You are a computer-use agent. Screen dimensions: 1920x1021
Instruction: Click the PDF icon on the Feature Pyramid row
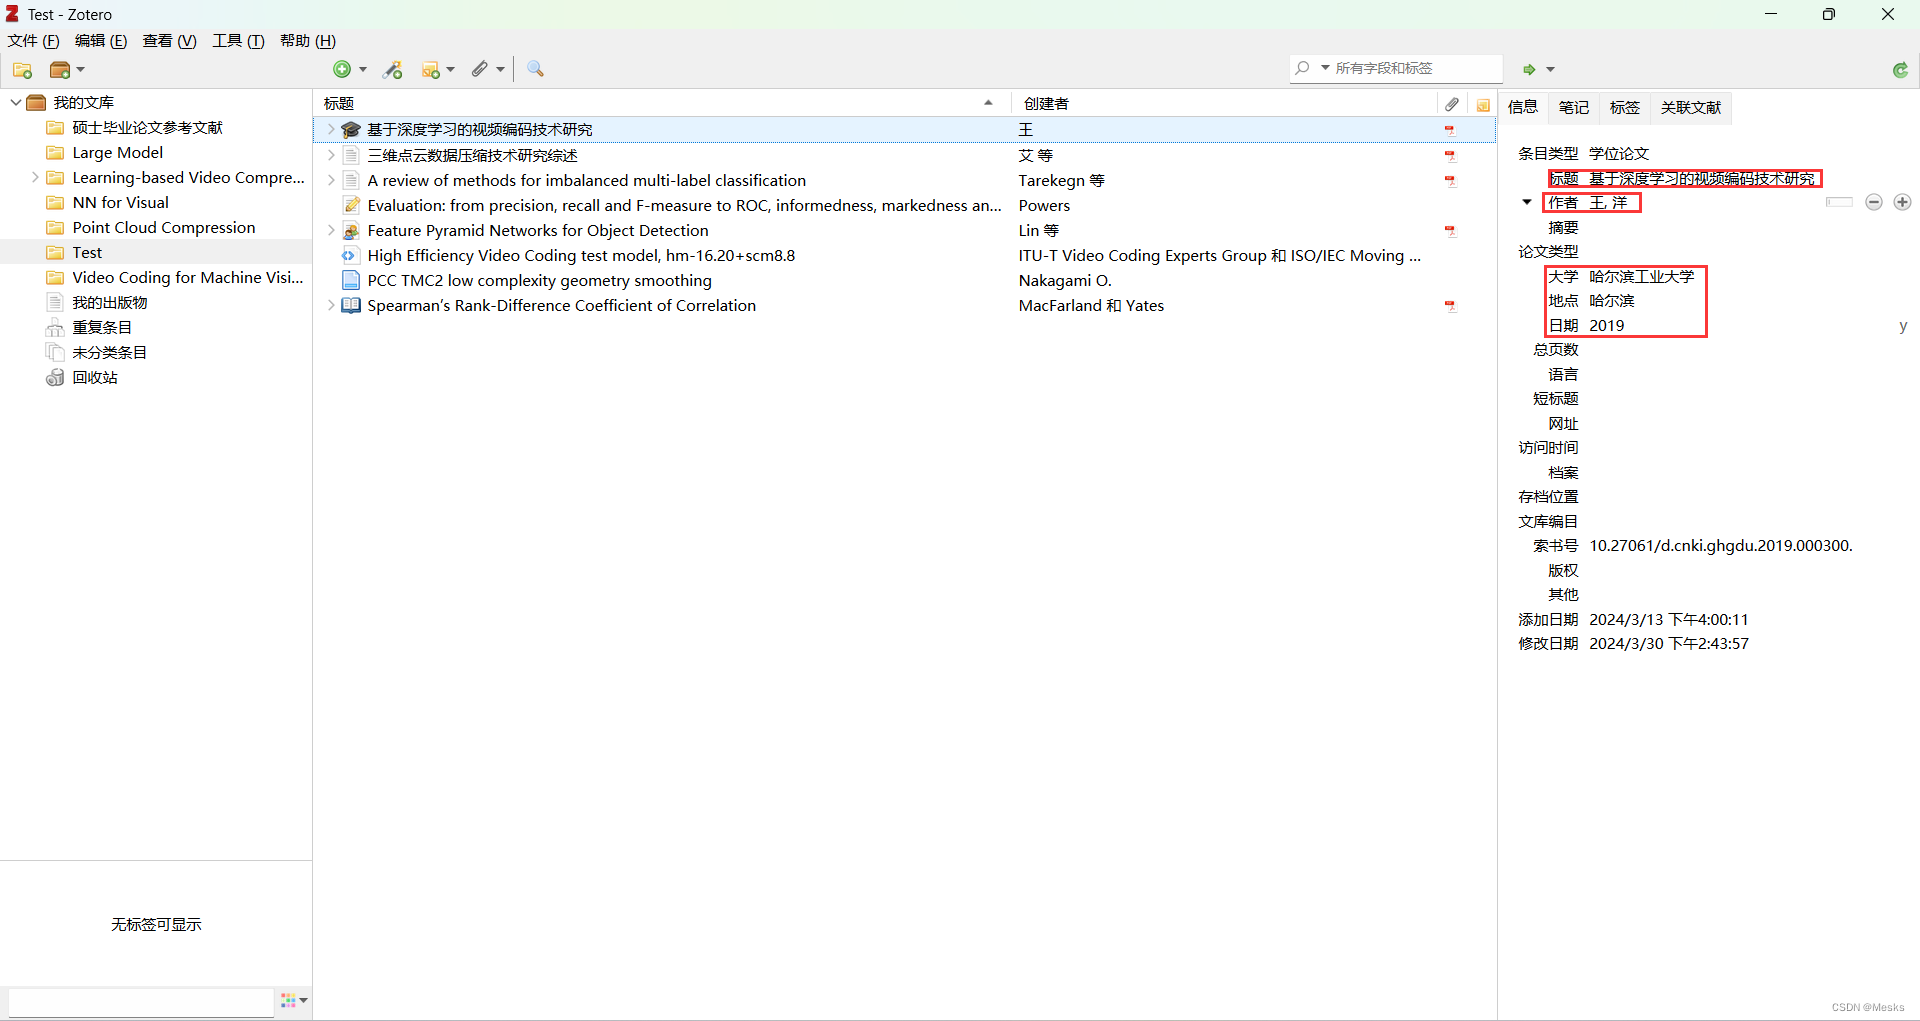(1449, 231)
